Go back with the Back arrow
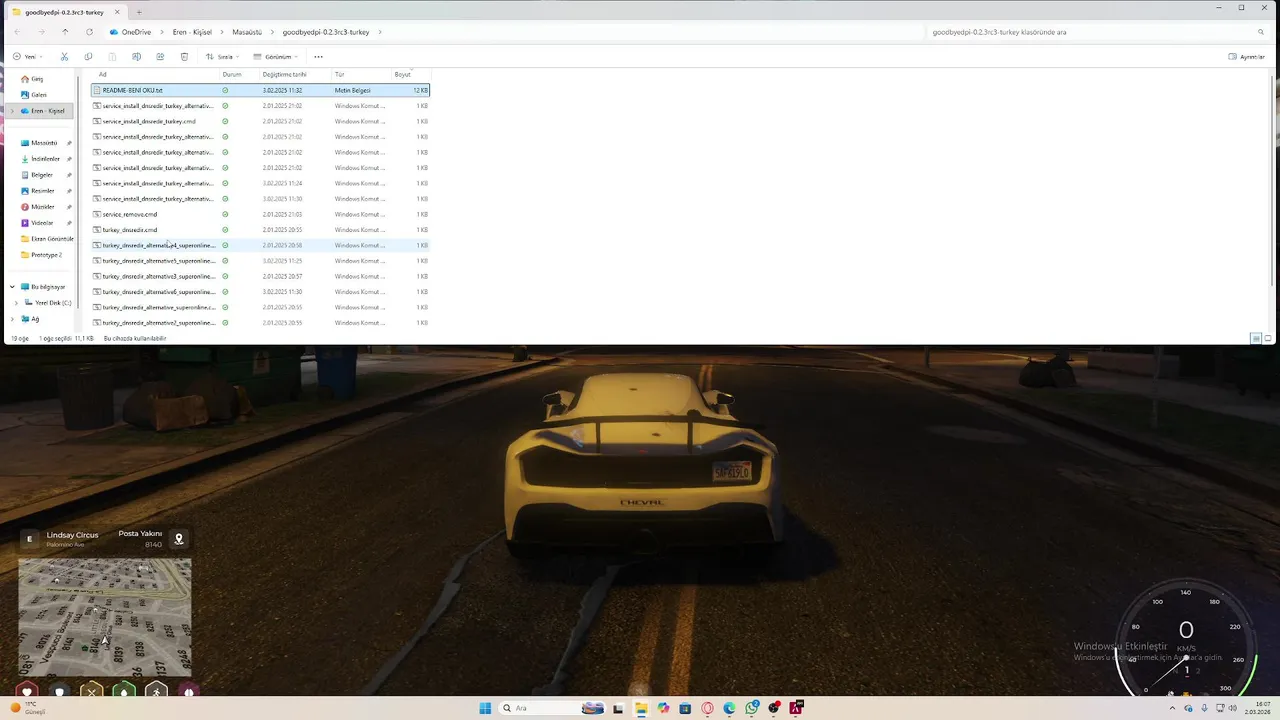Image resolution: width=1280 pixels, height=720 pixels. click(x=17, y=32)
